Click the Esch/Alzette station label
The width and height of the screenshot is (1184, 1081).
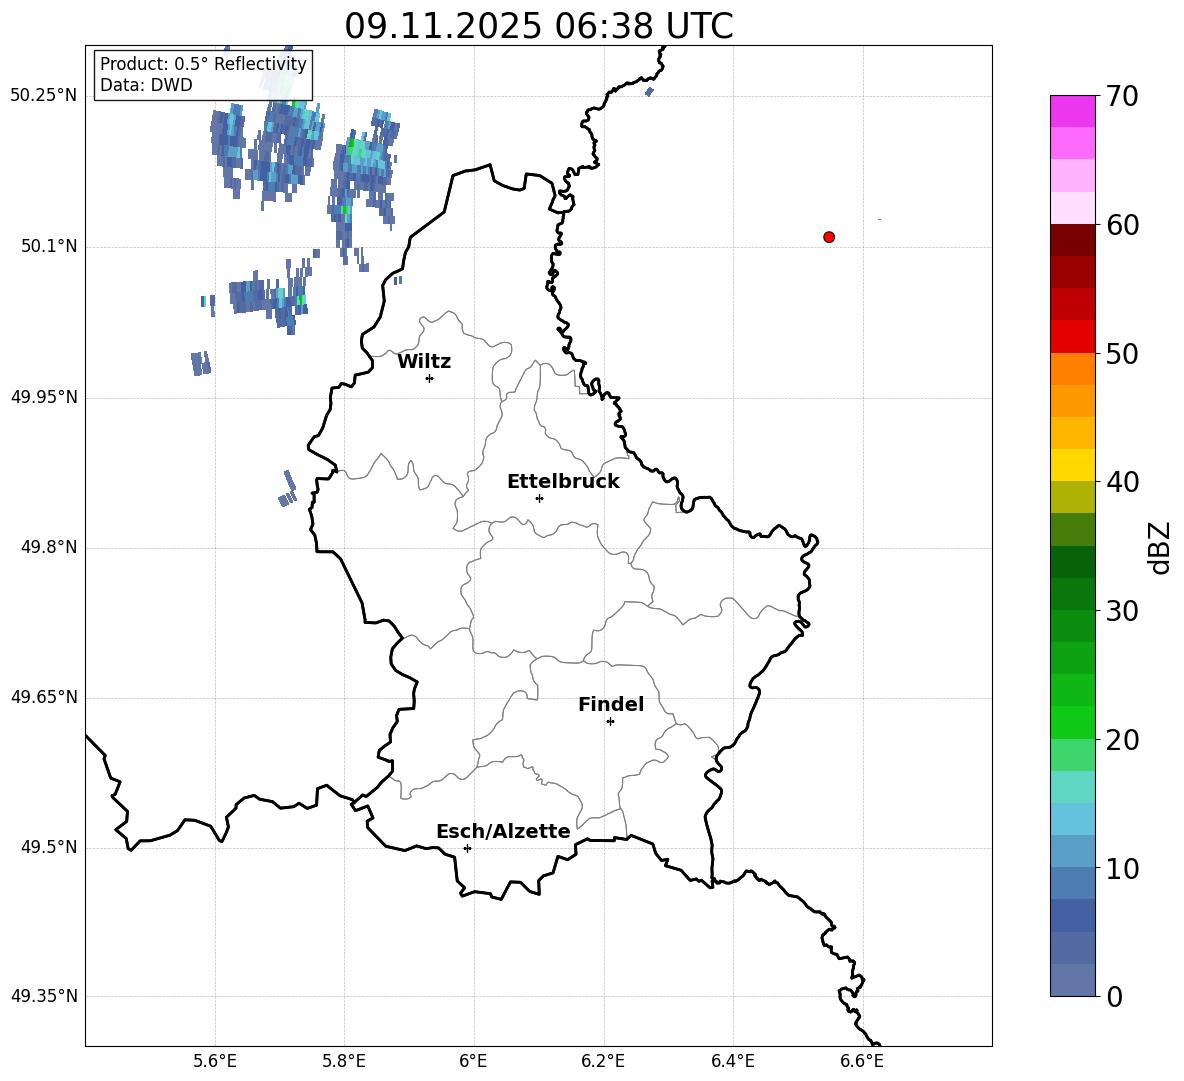coord(503,831)
